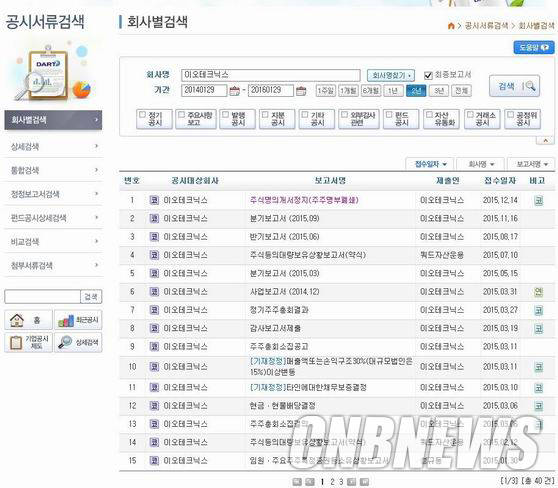
Task: Check the 기타공시 checkbox
Action: coord(305,115)
